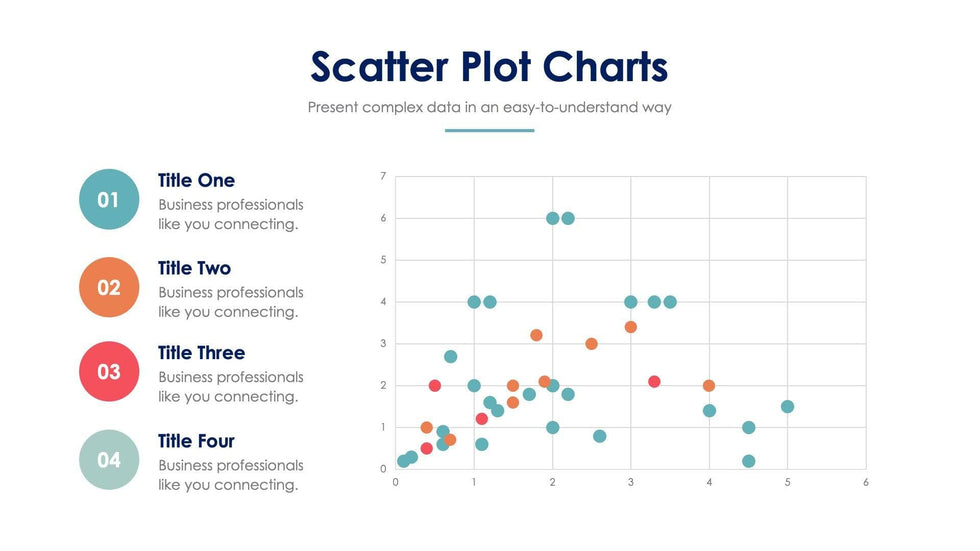
Task: Select the red 03 circle badge
Action: pos(108,372)
